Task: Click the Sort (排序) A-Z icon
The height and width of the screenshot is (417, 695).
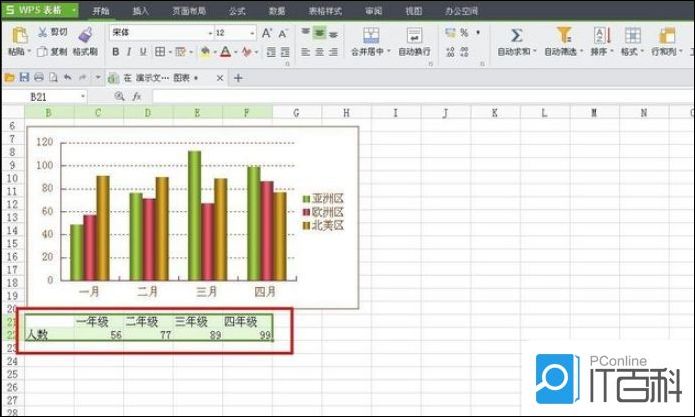Action: pos(602,35)
